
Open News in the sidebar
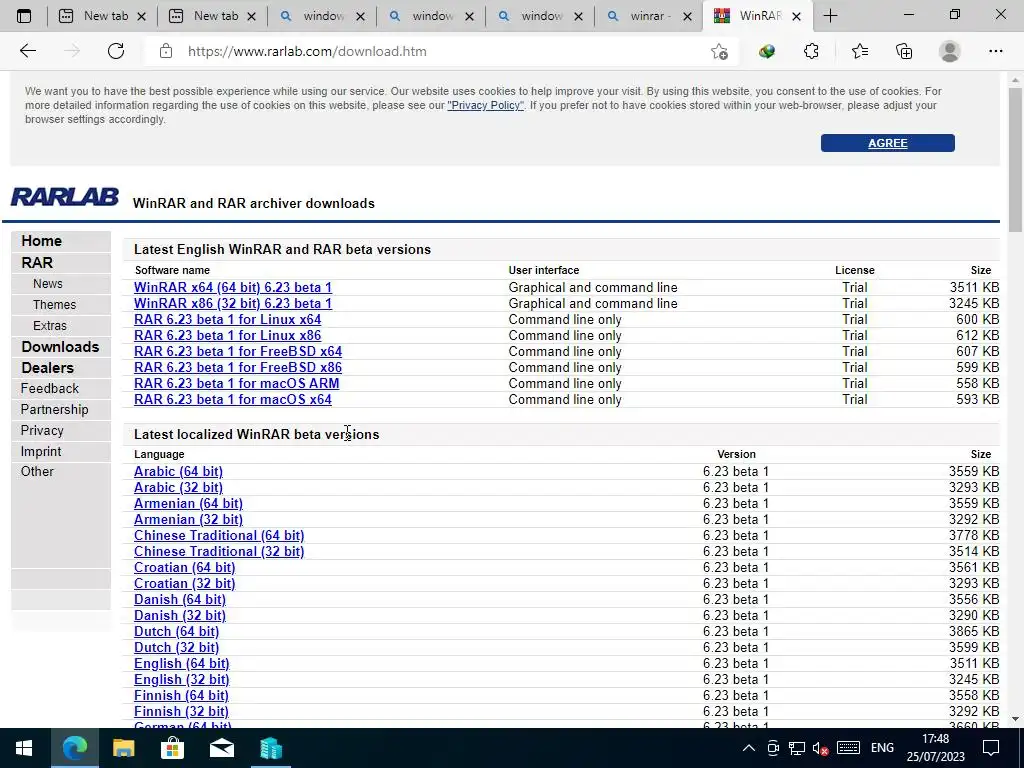(x=48, y=283)
